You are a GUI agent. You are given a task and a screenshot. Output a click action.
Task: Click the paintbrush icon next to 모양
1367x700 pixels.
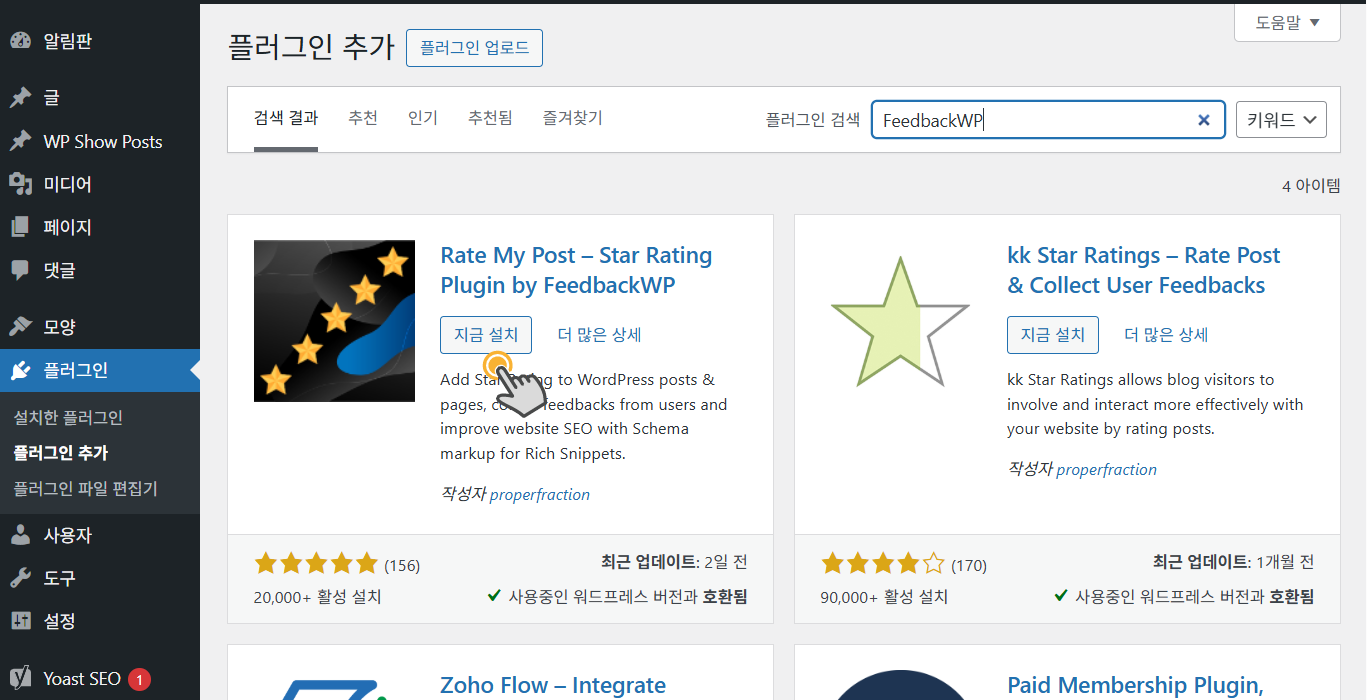click(x=20, y=327)
